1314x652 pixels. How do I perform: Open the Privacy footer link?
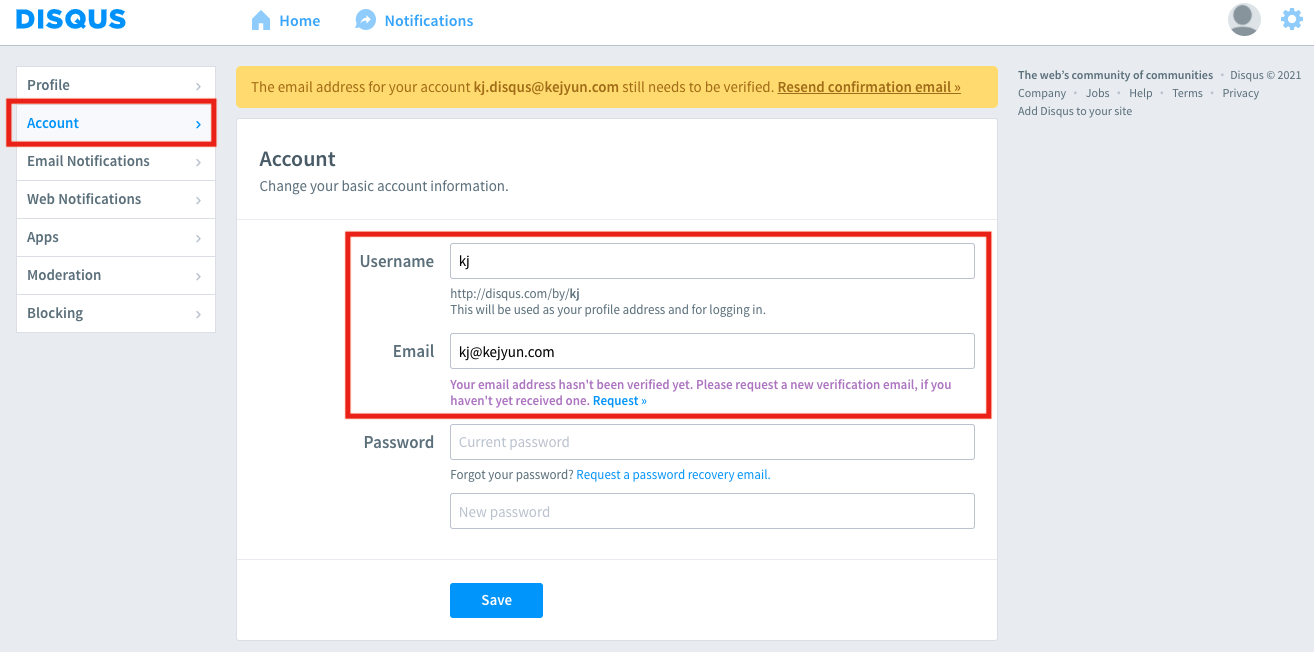click(x=1240, y=93)
